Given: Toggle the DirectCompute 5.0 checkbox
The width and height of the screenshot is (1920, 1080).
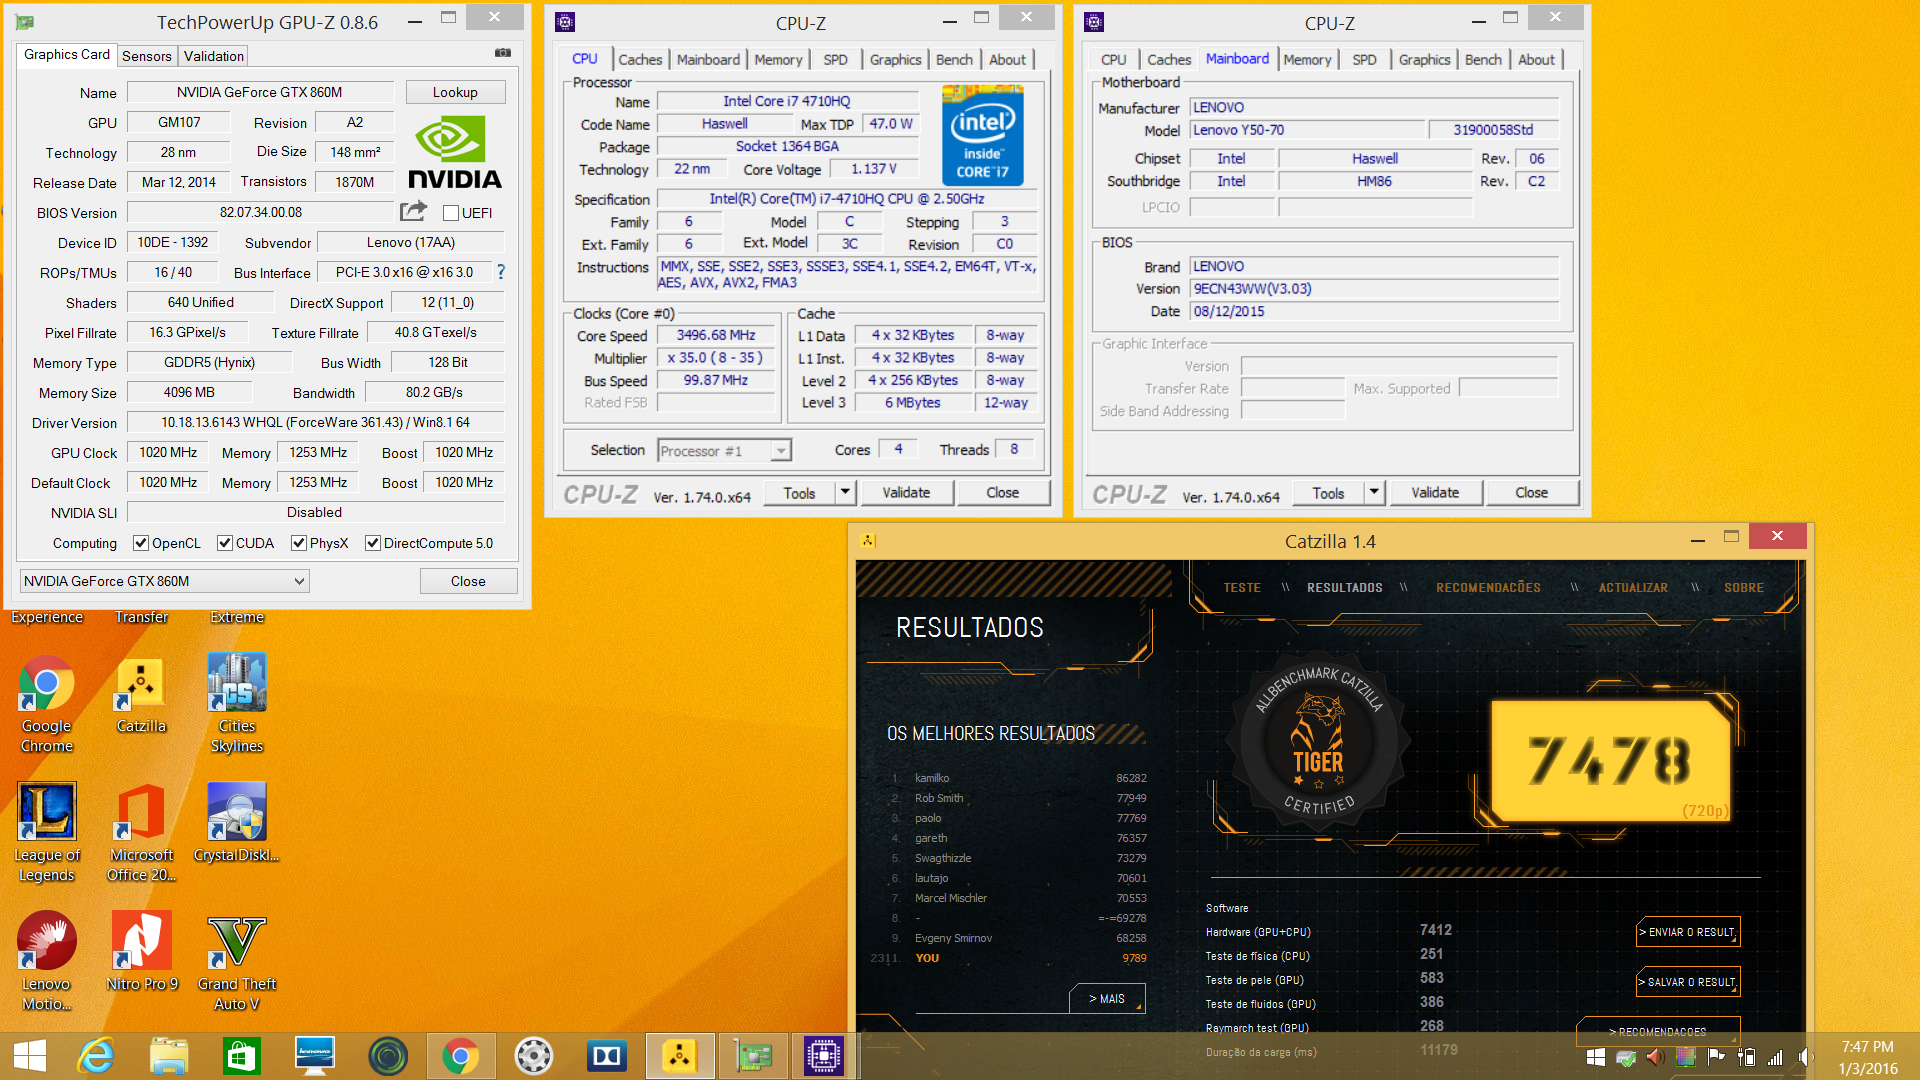Looking at the screenshot, I should click(372, 543).
